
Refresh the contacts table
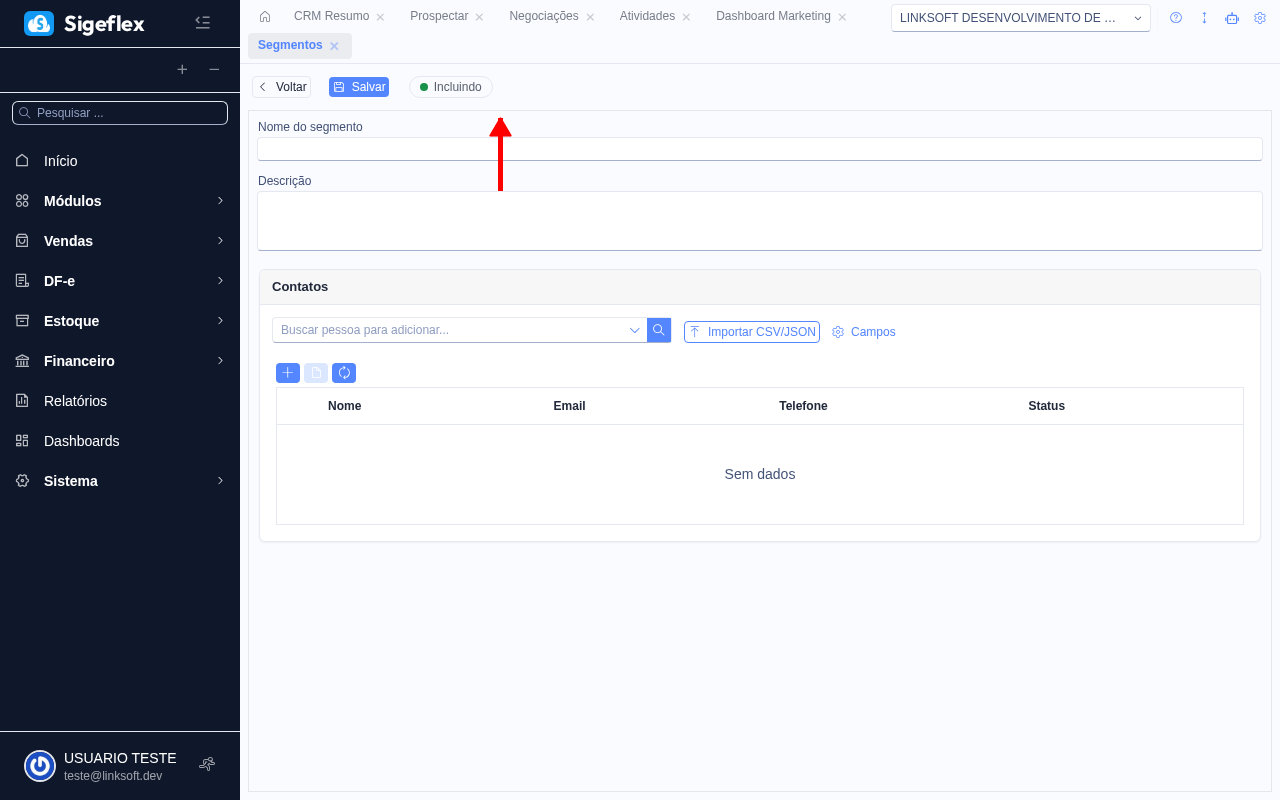pos(344,373)
